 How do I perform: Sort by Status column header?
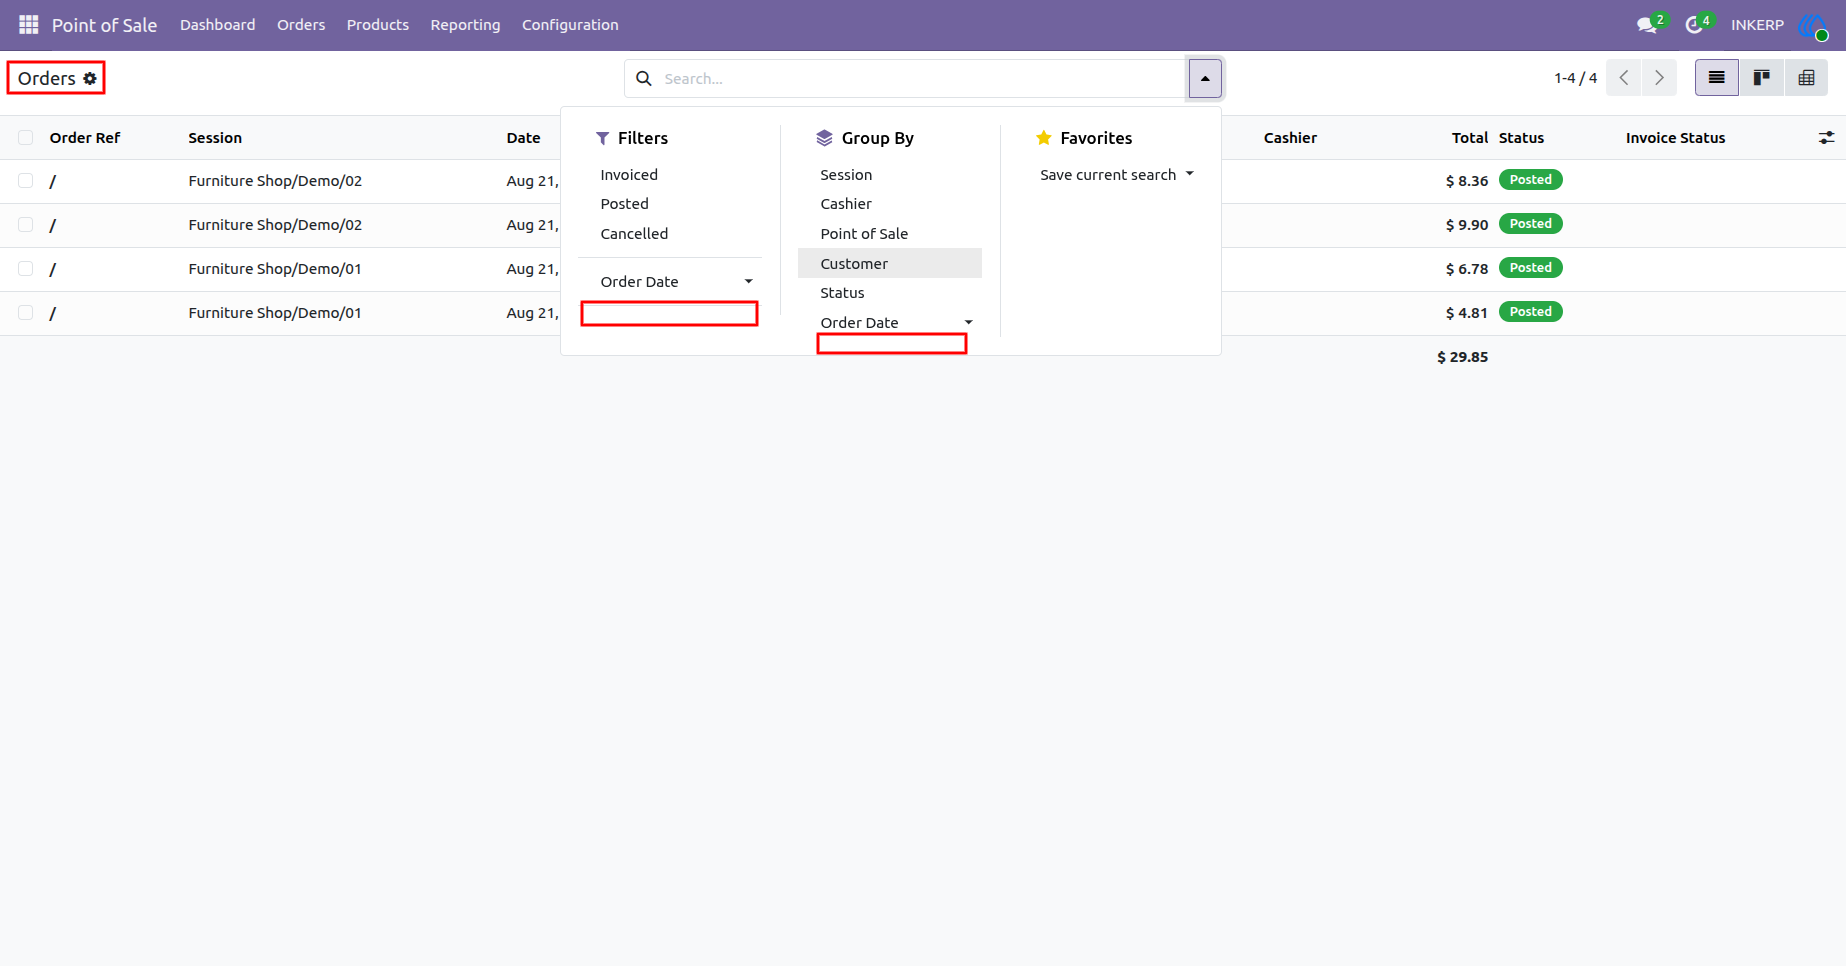[x=1521, y=138]
